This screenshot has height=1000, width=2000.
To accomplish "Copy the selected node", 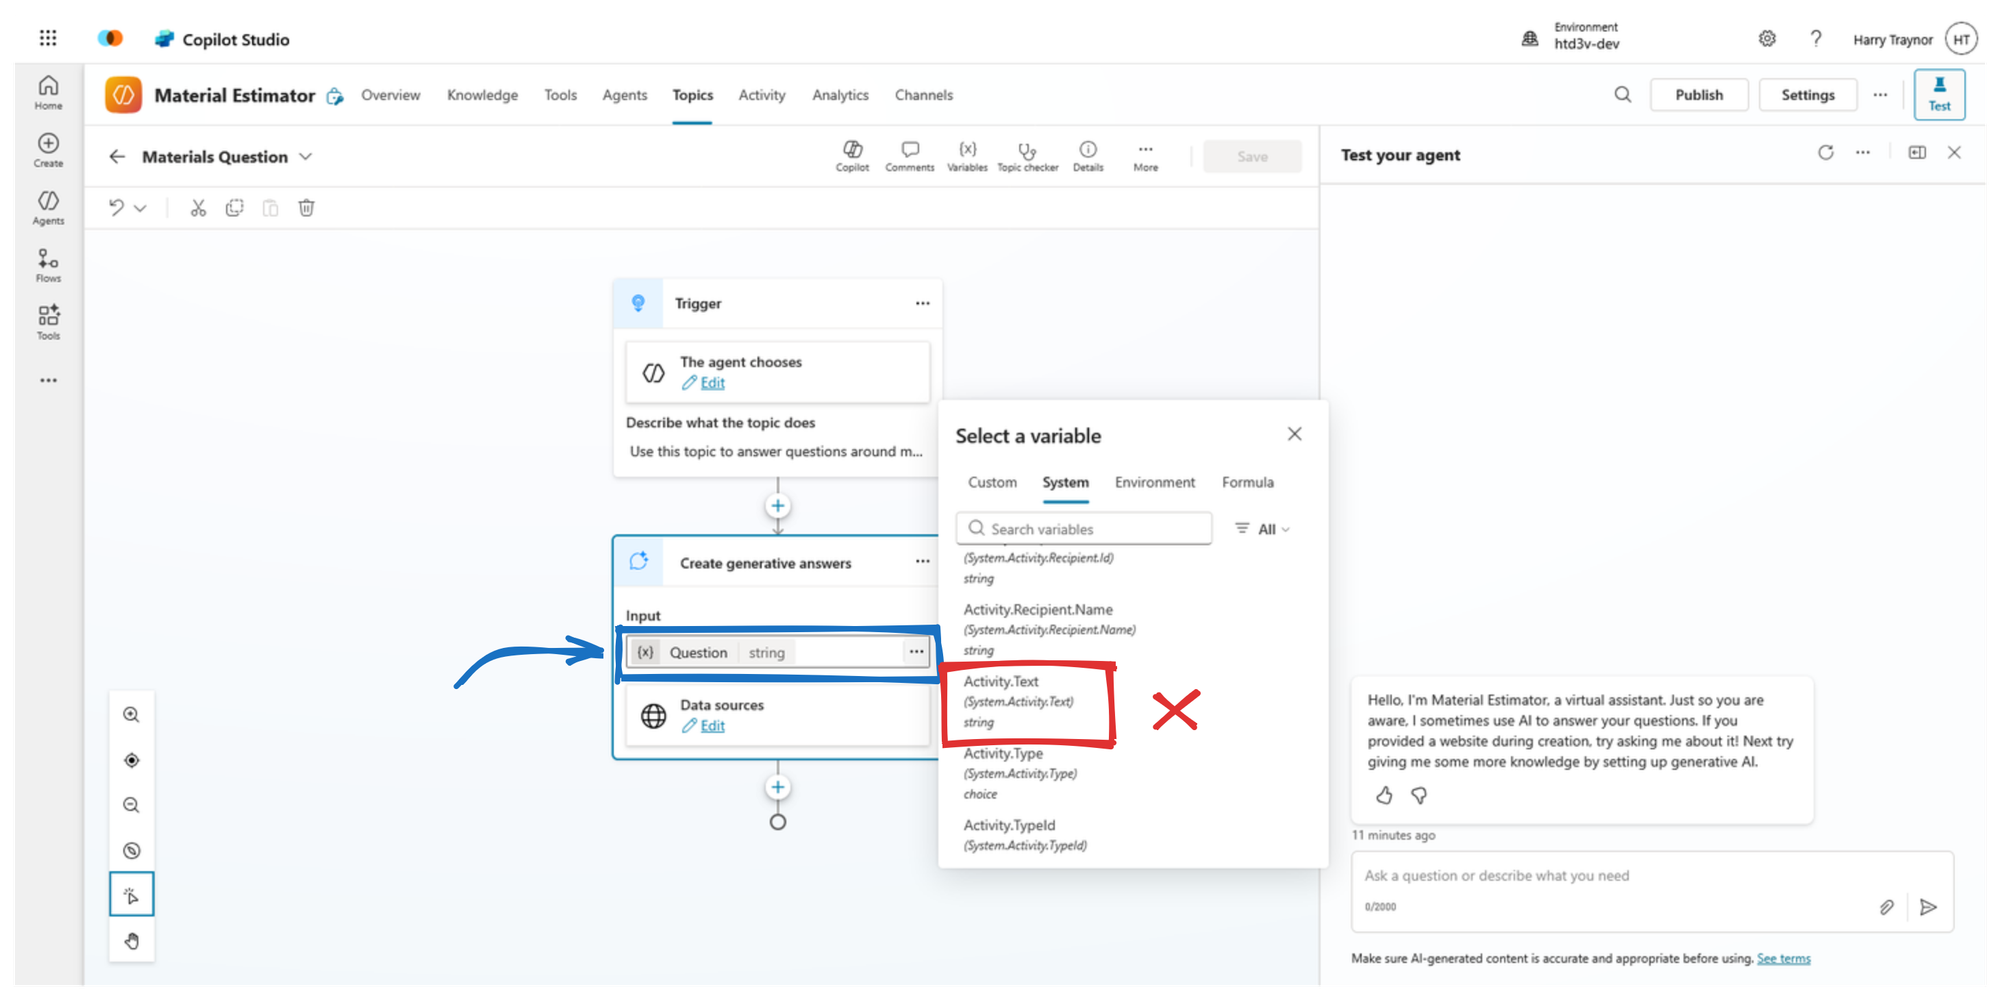I will point(234,208).
